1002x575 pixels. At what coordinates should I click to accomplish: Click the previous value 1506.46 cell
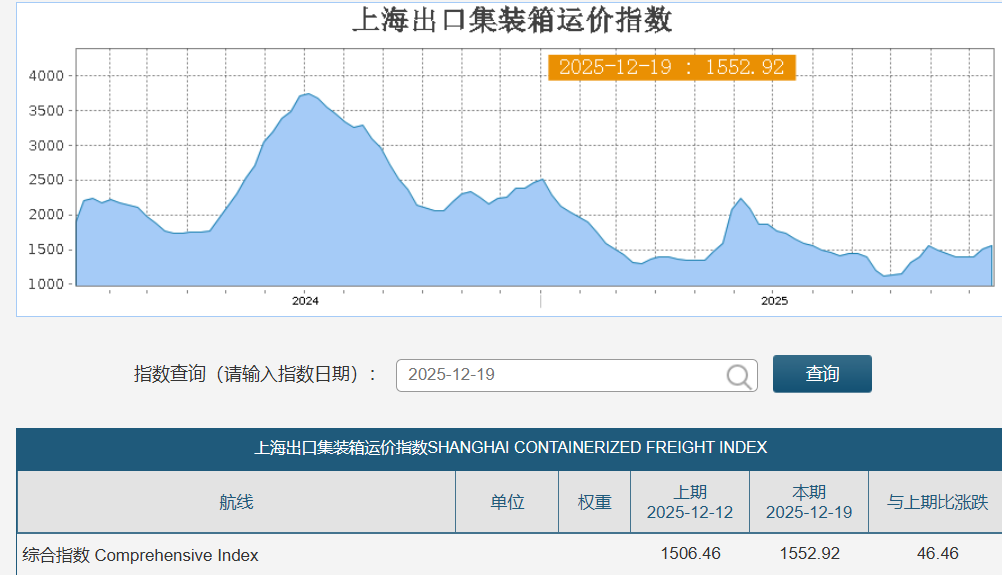coord(690,553)
